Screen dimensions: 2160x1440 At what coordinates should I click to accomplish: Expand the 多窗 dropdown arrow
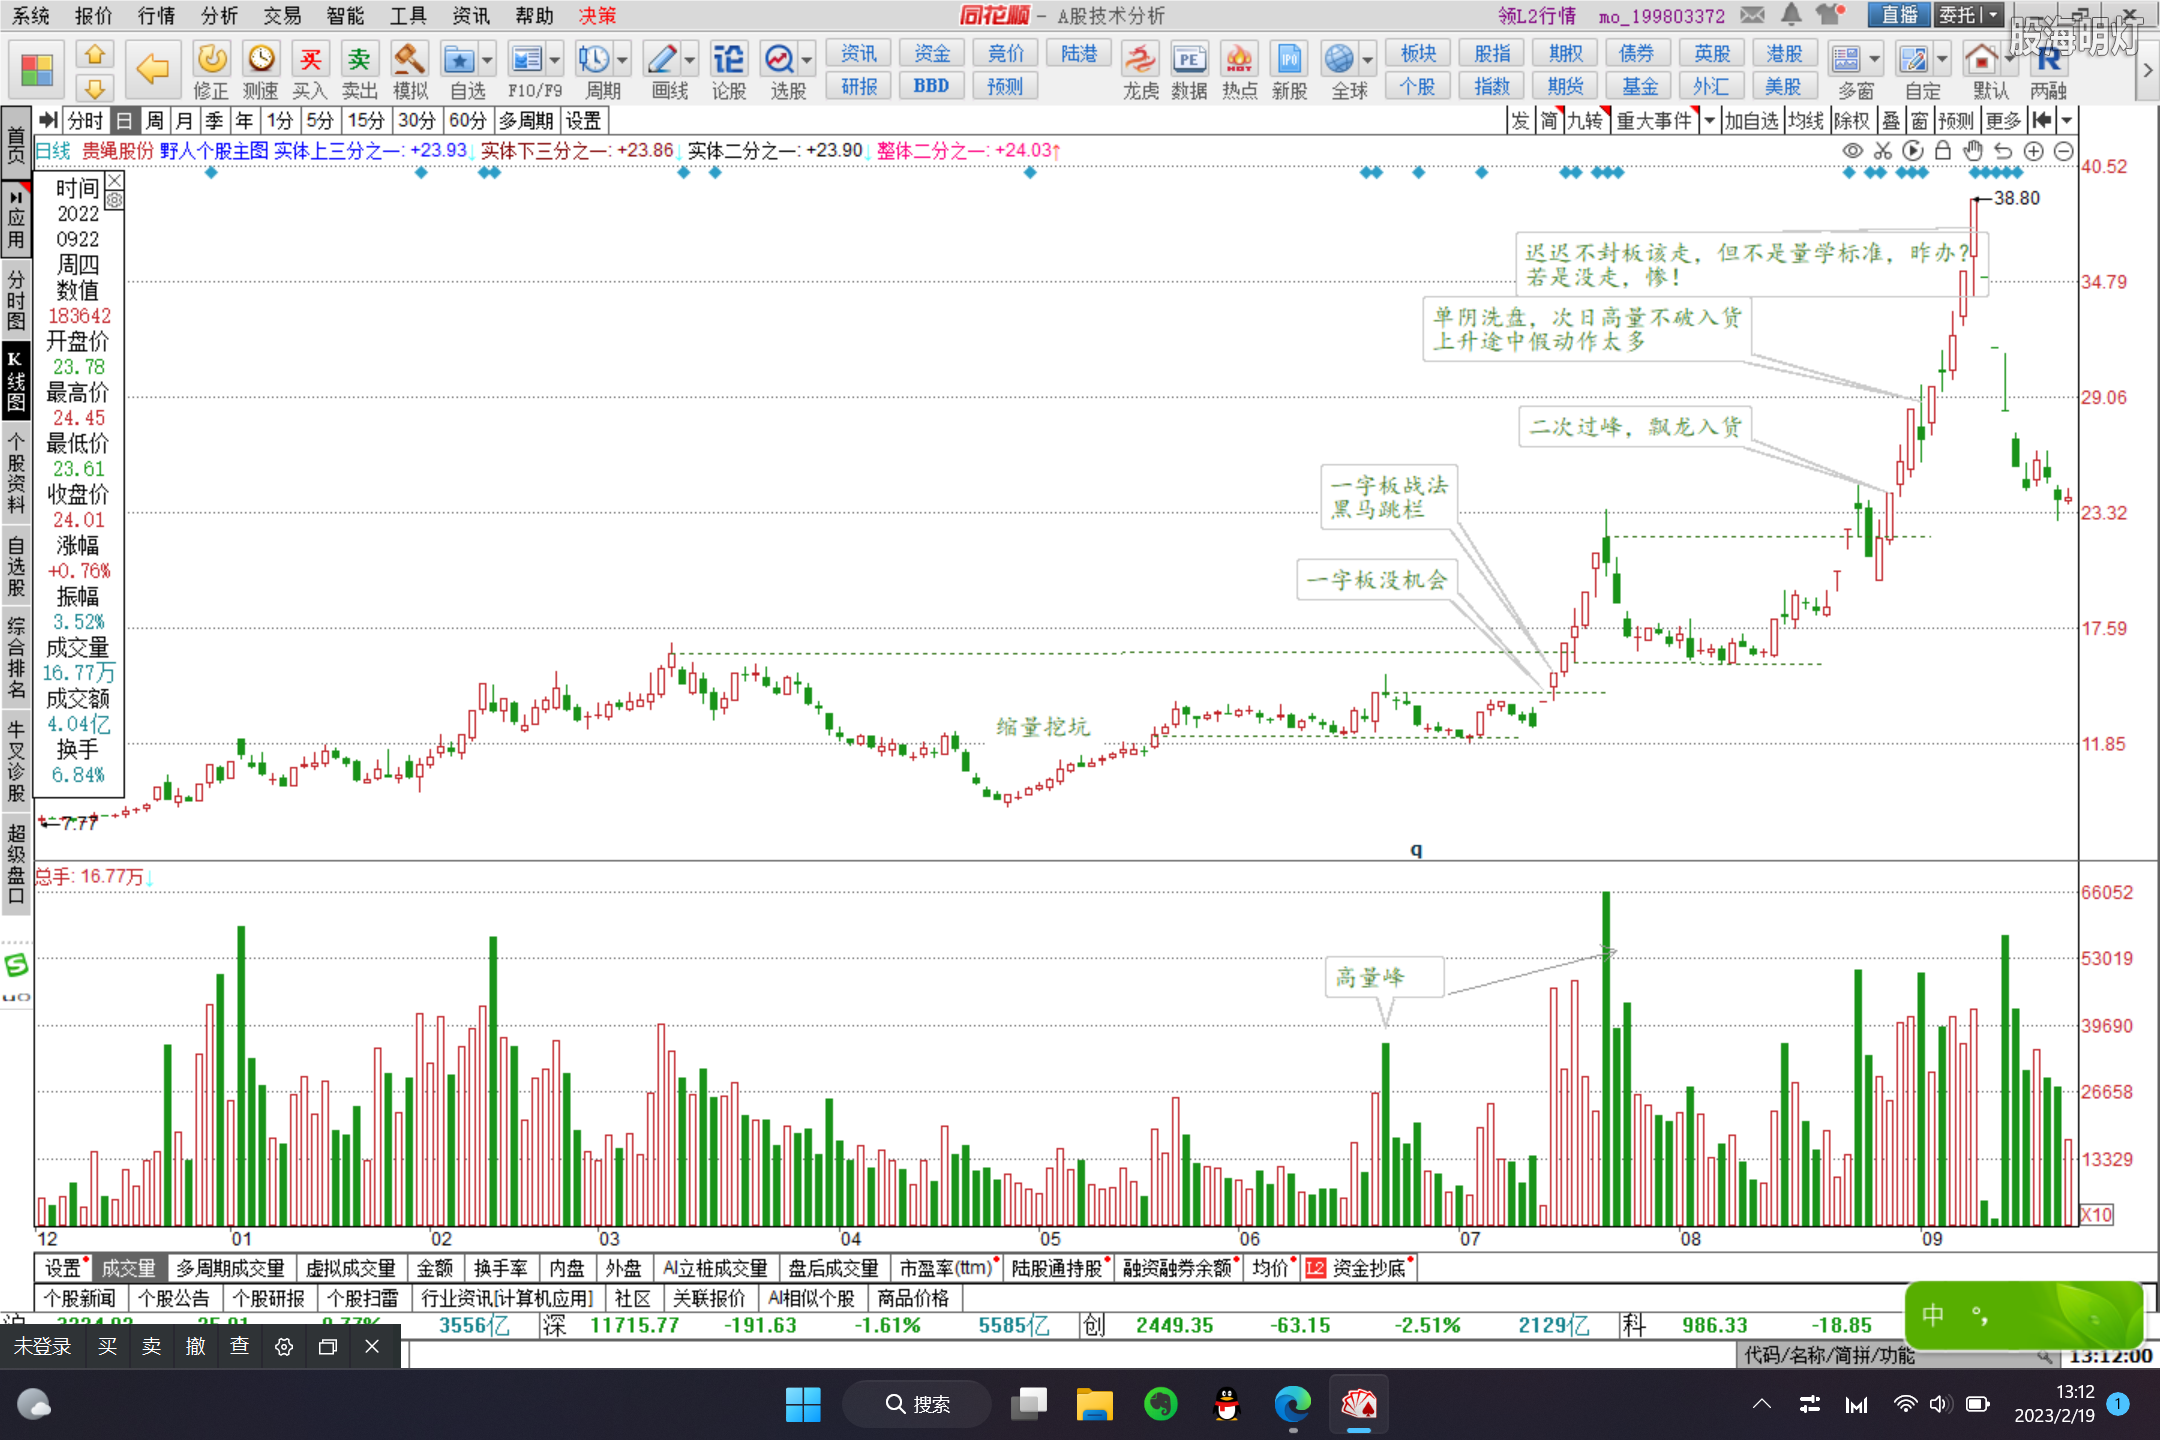pos(1874,60)
